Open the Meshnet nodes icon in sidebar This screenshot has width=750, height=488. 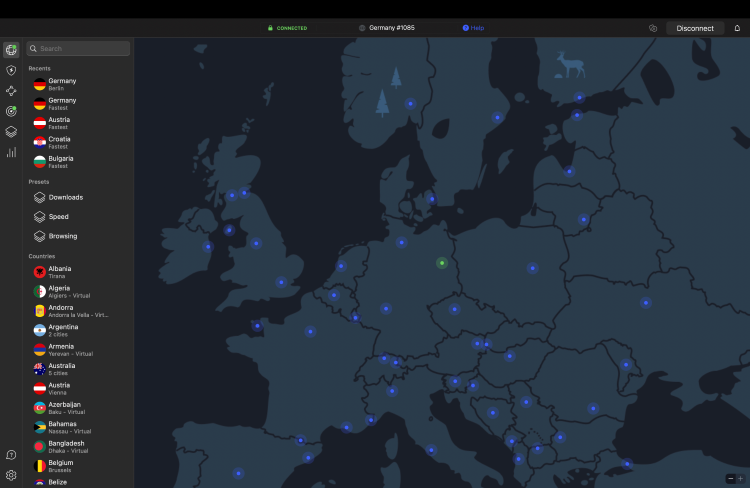point(11,91)
